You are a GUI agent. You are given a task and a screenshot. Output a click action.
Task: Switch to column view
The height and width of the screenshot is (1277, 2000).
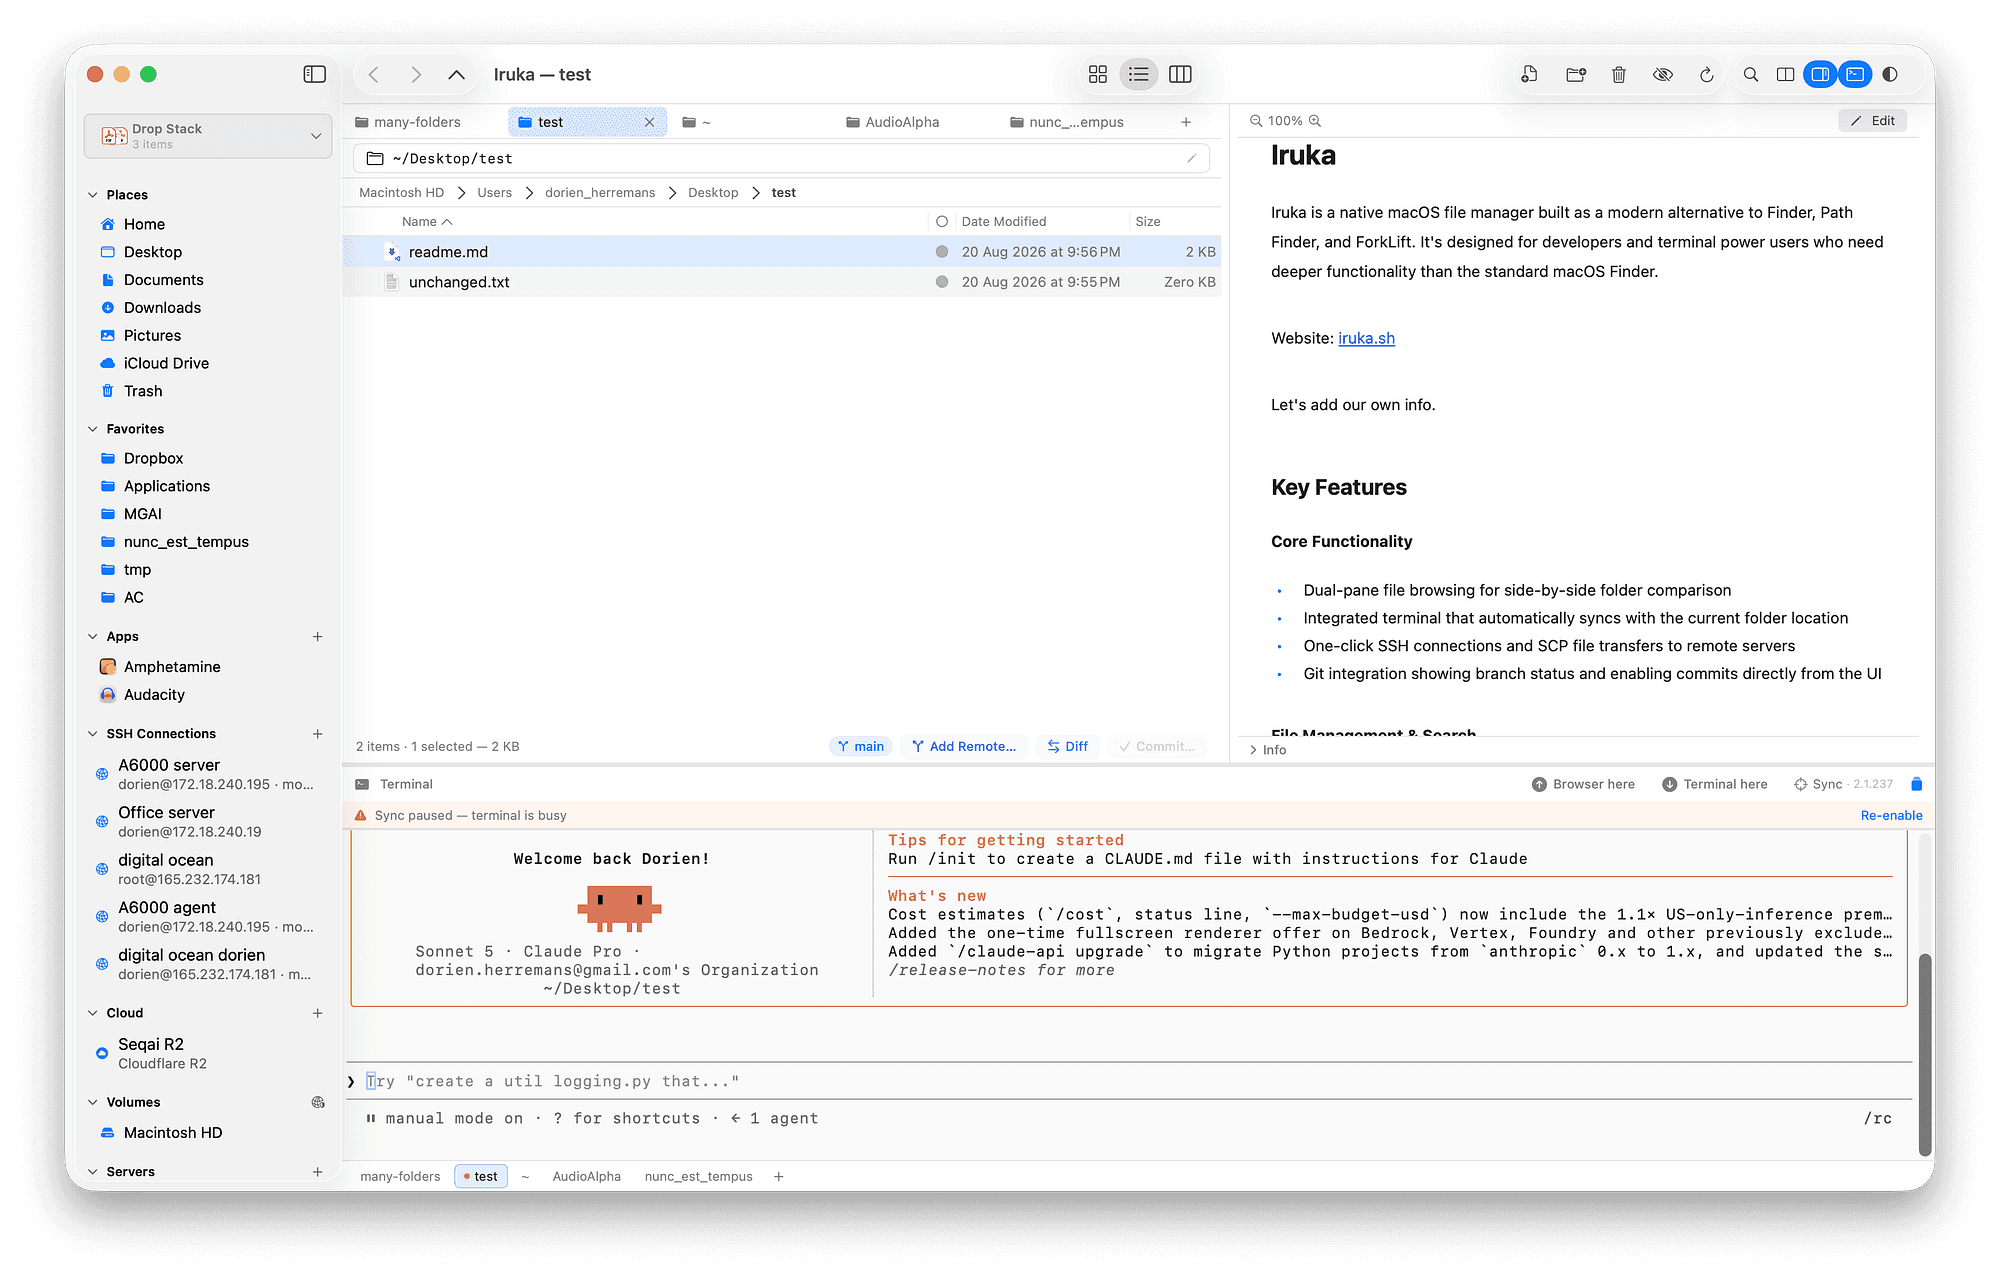tap(1180, 74)
